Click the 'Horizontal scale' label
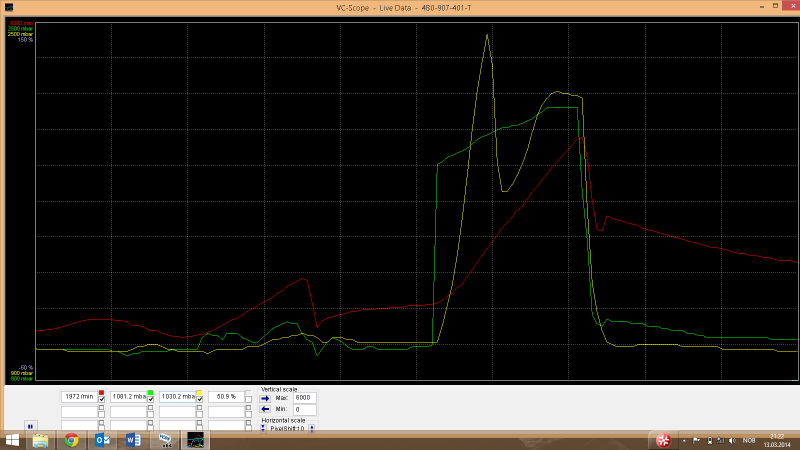 tap(283, 420)
